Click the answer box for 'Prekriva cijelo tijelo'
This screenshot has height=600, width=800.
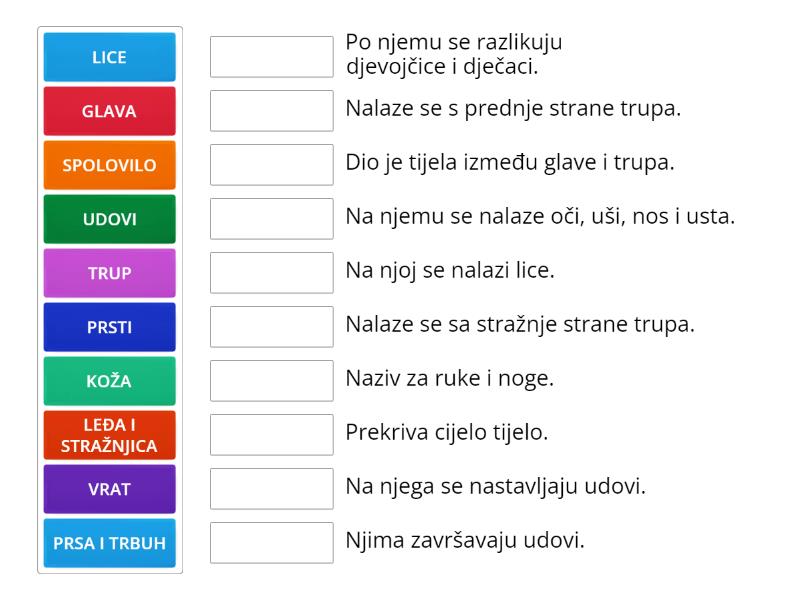(x=271, y=435)
